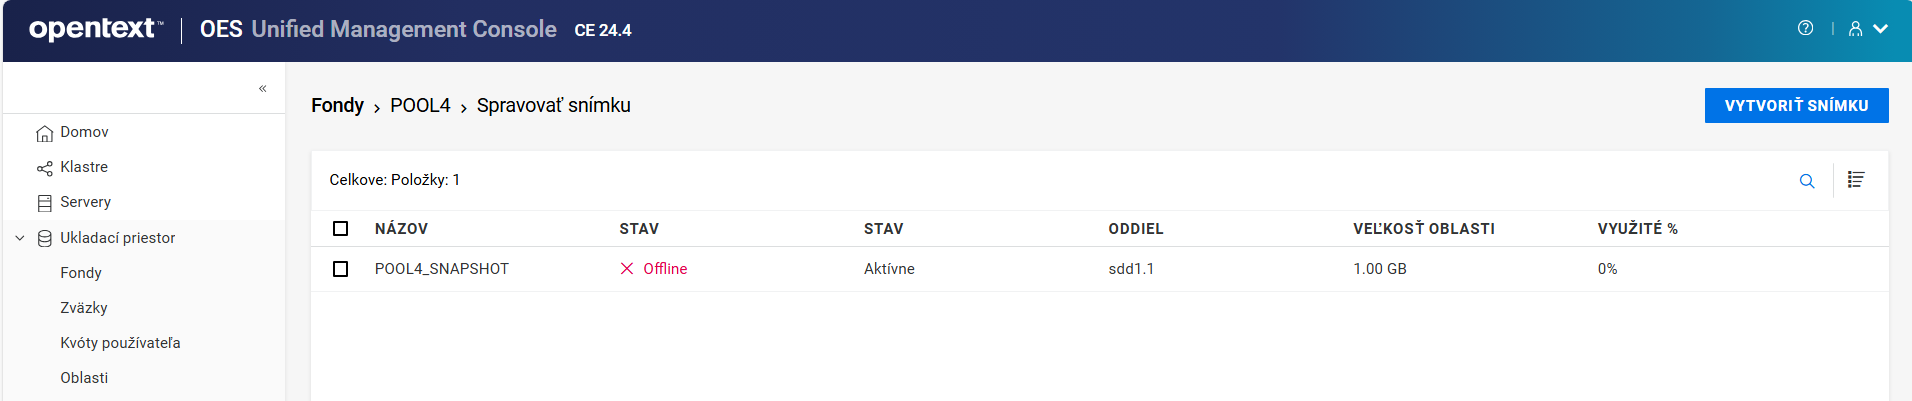Viewport: 1912px width, 401px height.
Task: Go to Zväzky in the sidebar
Action: coord(84,308)
